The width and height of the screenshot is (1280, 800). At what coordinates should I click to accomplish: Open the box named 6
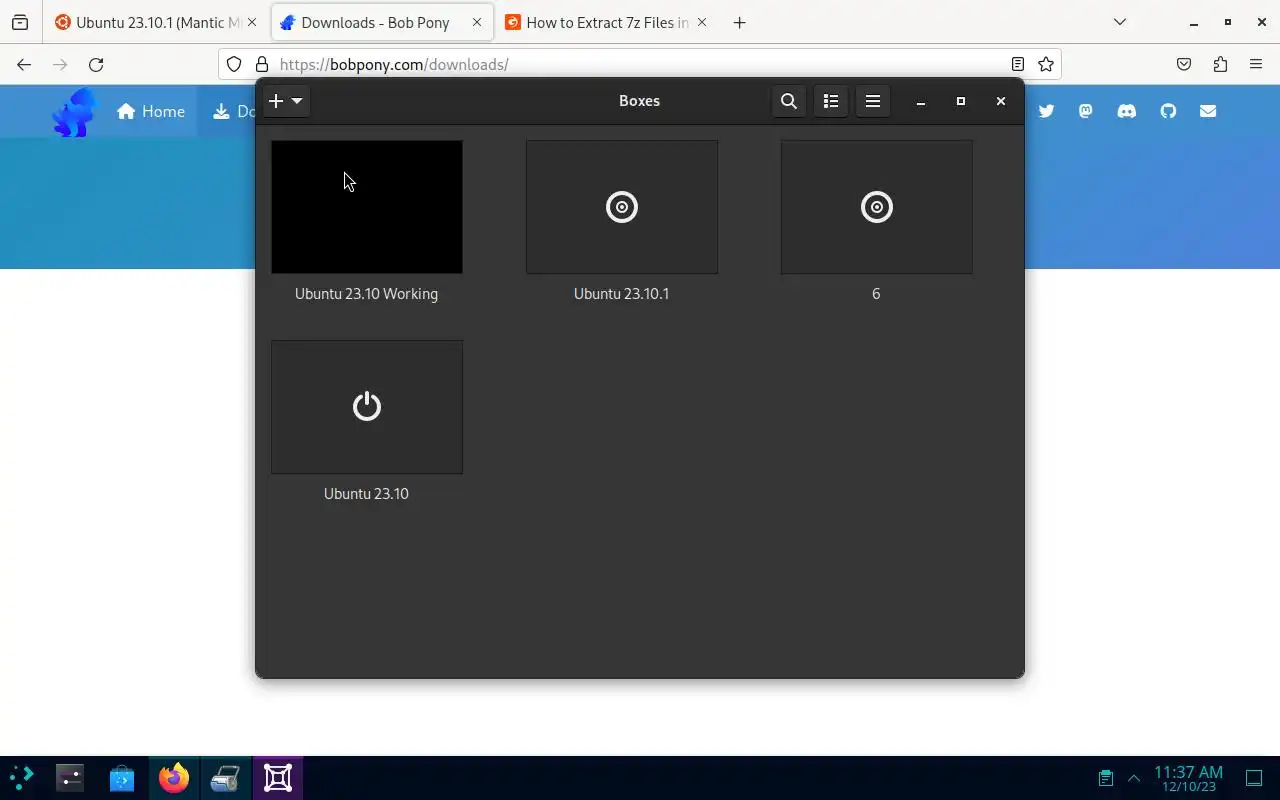877,207
